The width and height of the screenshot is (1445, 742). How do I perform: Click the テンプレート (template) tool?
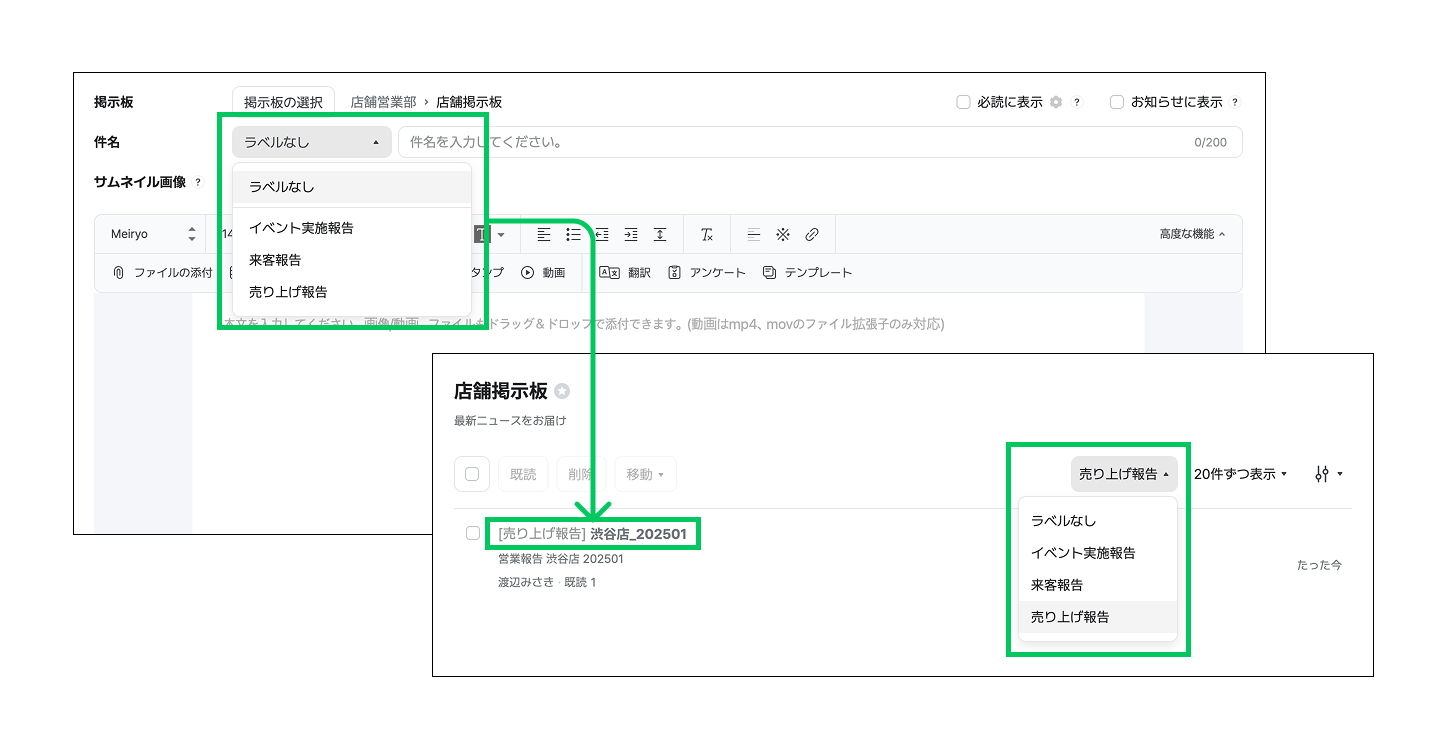click(807, 272)
